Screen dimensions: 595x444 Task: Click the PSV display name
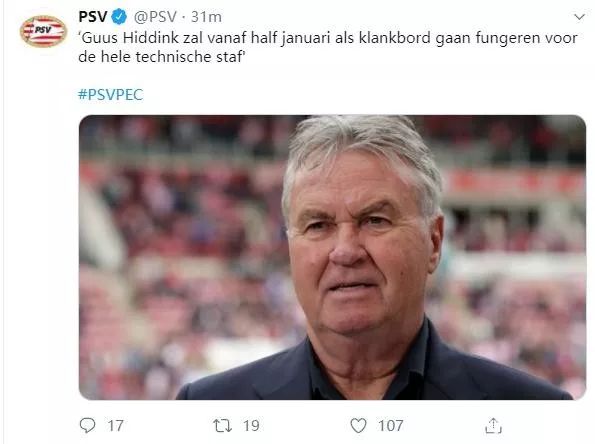tap(93, 17)
